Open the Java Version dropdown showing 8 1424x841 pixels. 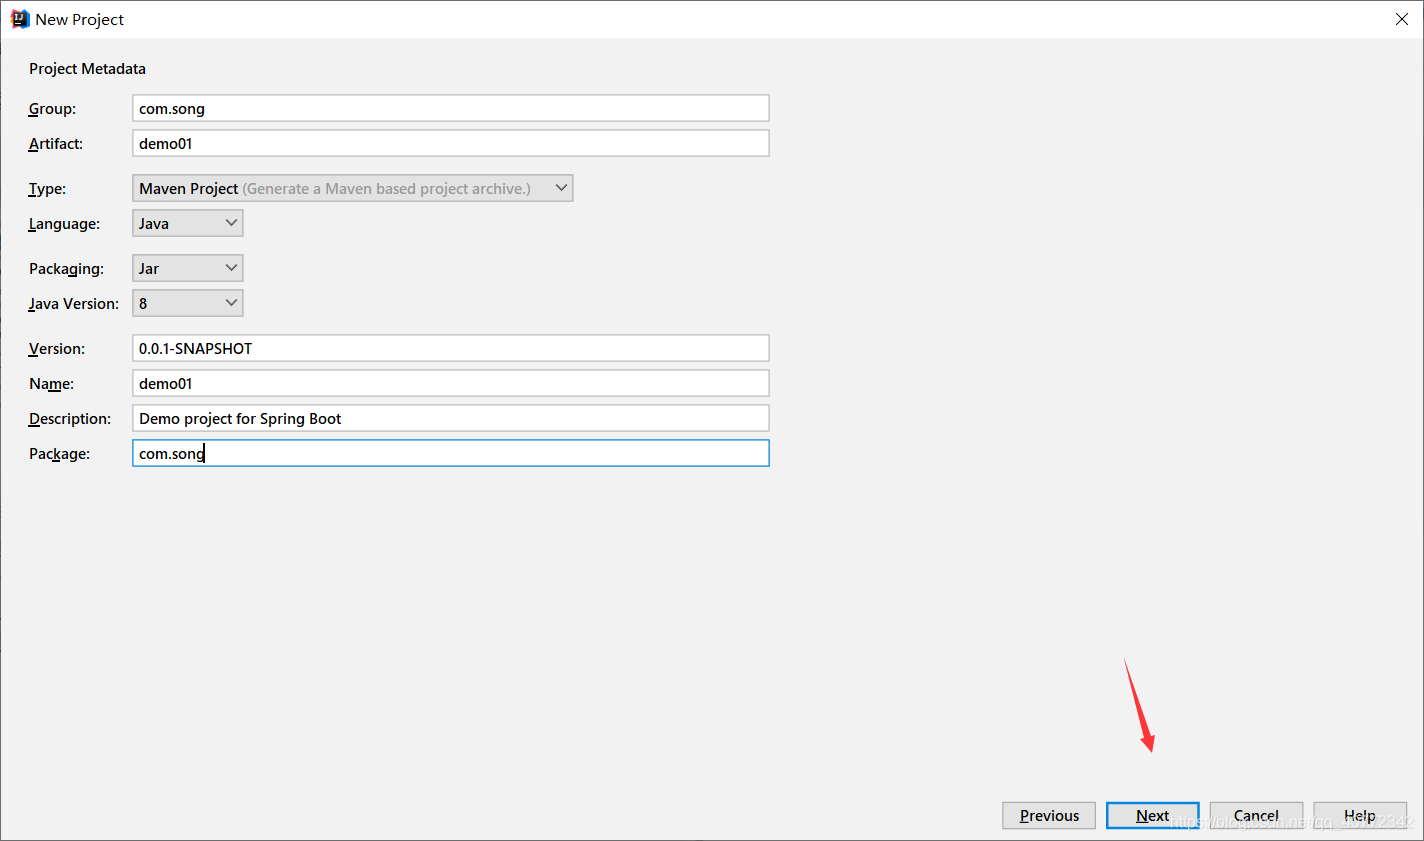click(x=188, y=303)
